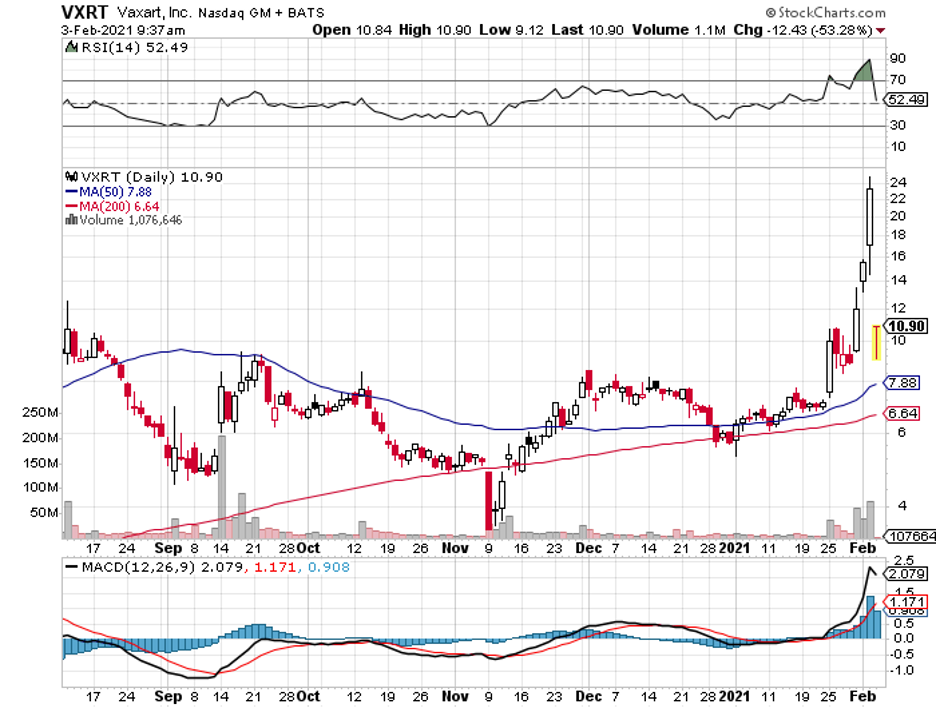This screenshot has height=708, width=936.
Task: Click the 'MACD(12,26,9) 2.079' label
Action: point(162,567)
